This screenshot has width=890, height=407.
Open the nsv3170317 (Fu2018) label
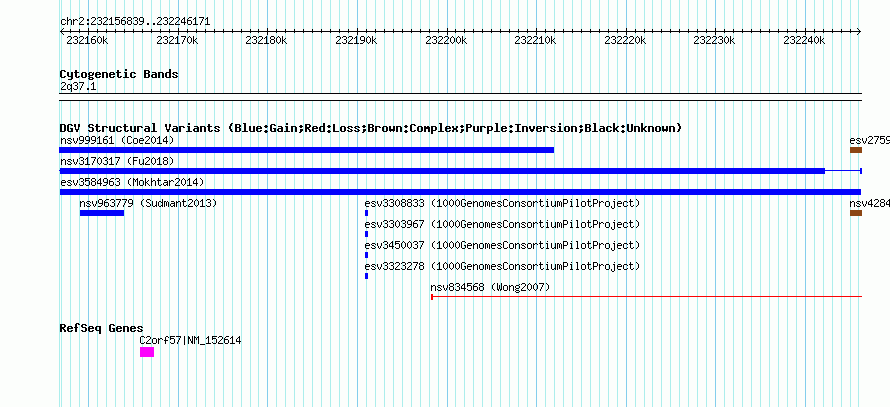coord(117,161)
